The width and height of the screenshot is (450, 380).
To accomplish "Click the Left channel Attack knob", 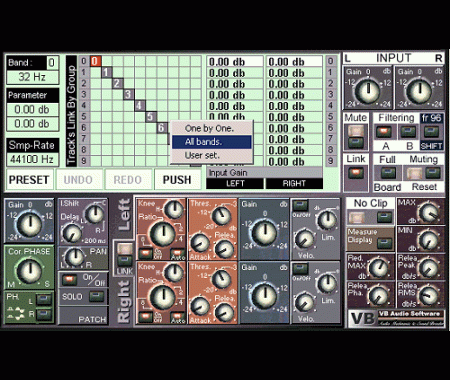I will 199,244.
